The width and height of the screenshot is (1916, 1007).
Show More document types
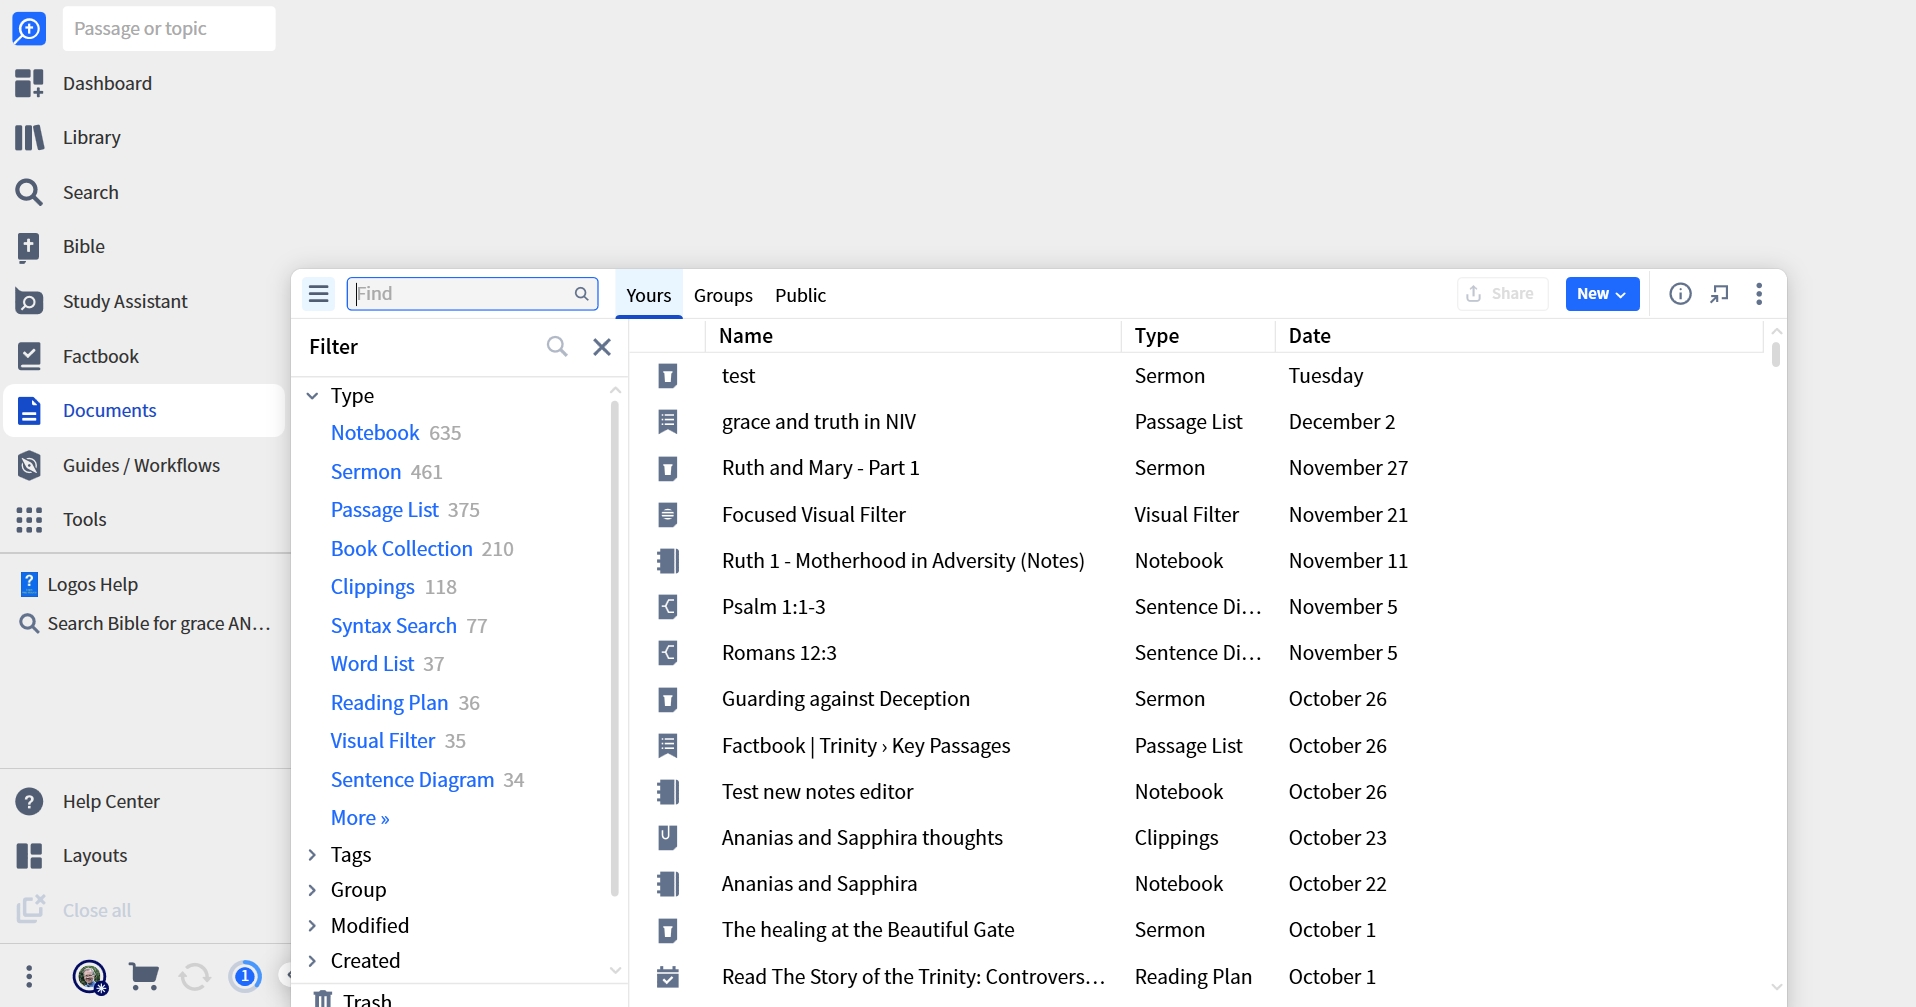360,817
